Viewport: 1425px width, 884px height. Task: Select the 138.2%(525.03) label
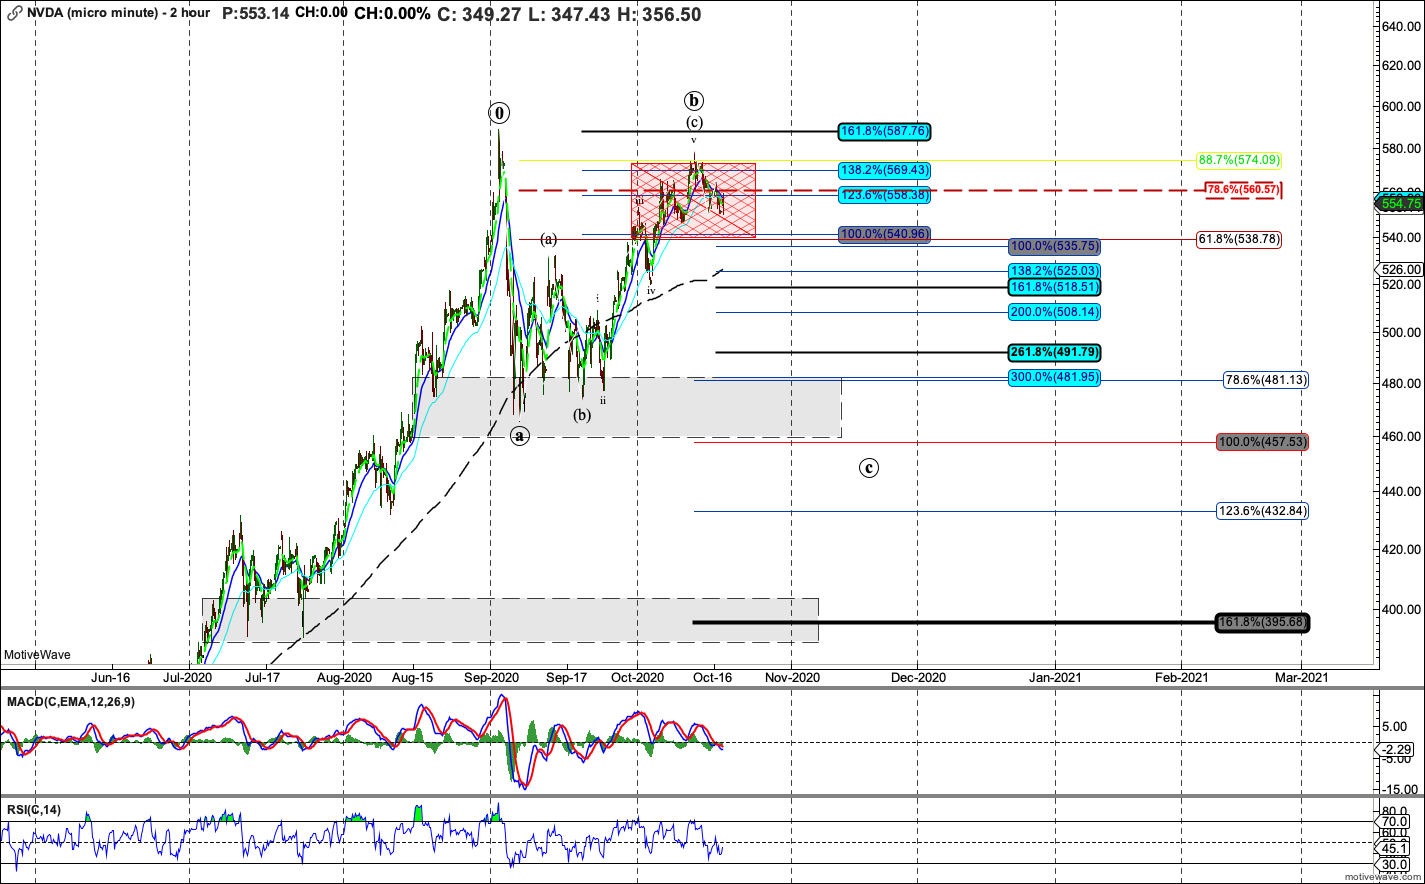1054,271
